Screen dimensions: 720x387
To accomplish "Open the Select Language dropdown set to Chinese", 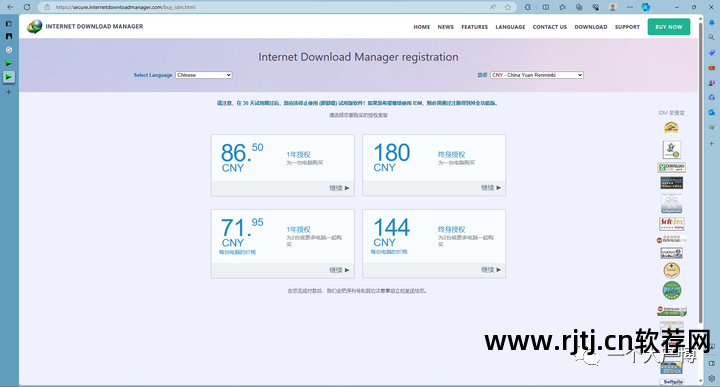I will [203, 75].
